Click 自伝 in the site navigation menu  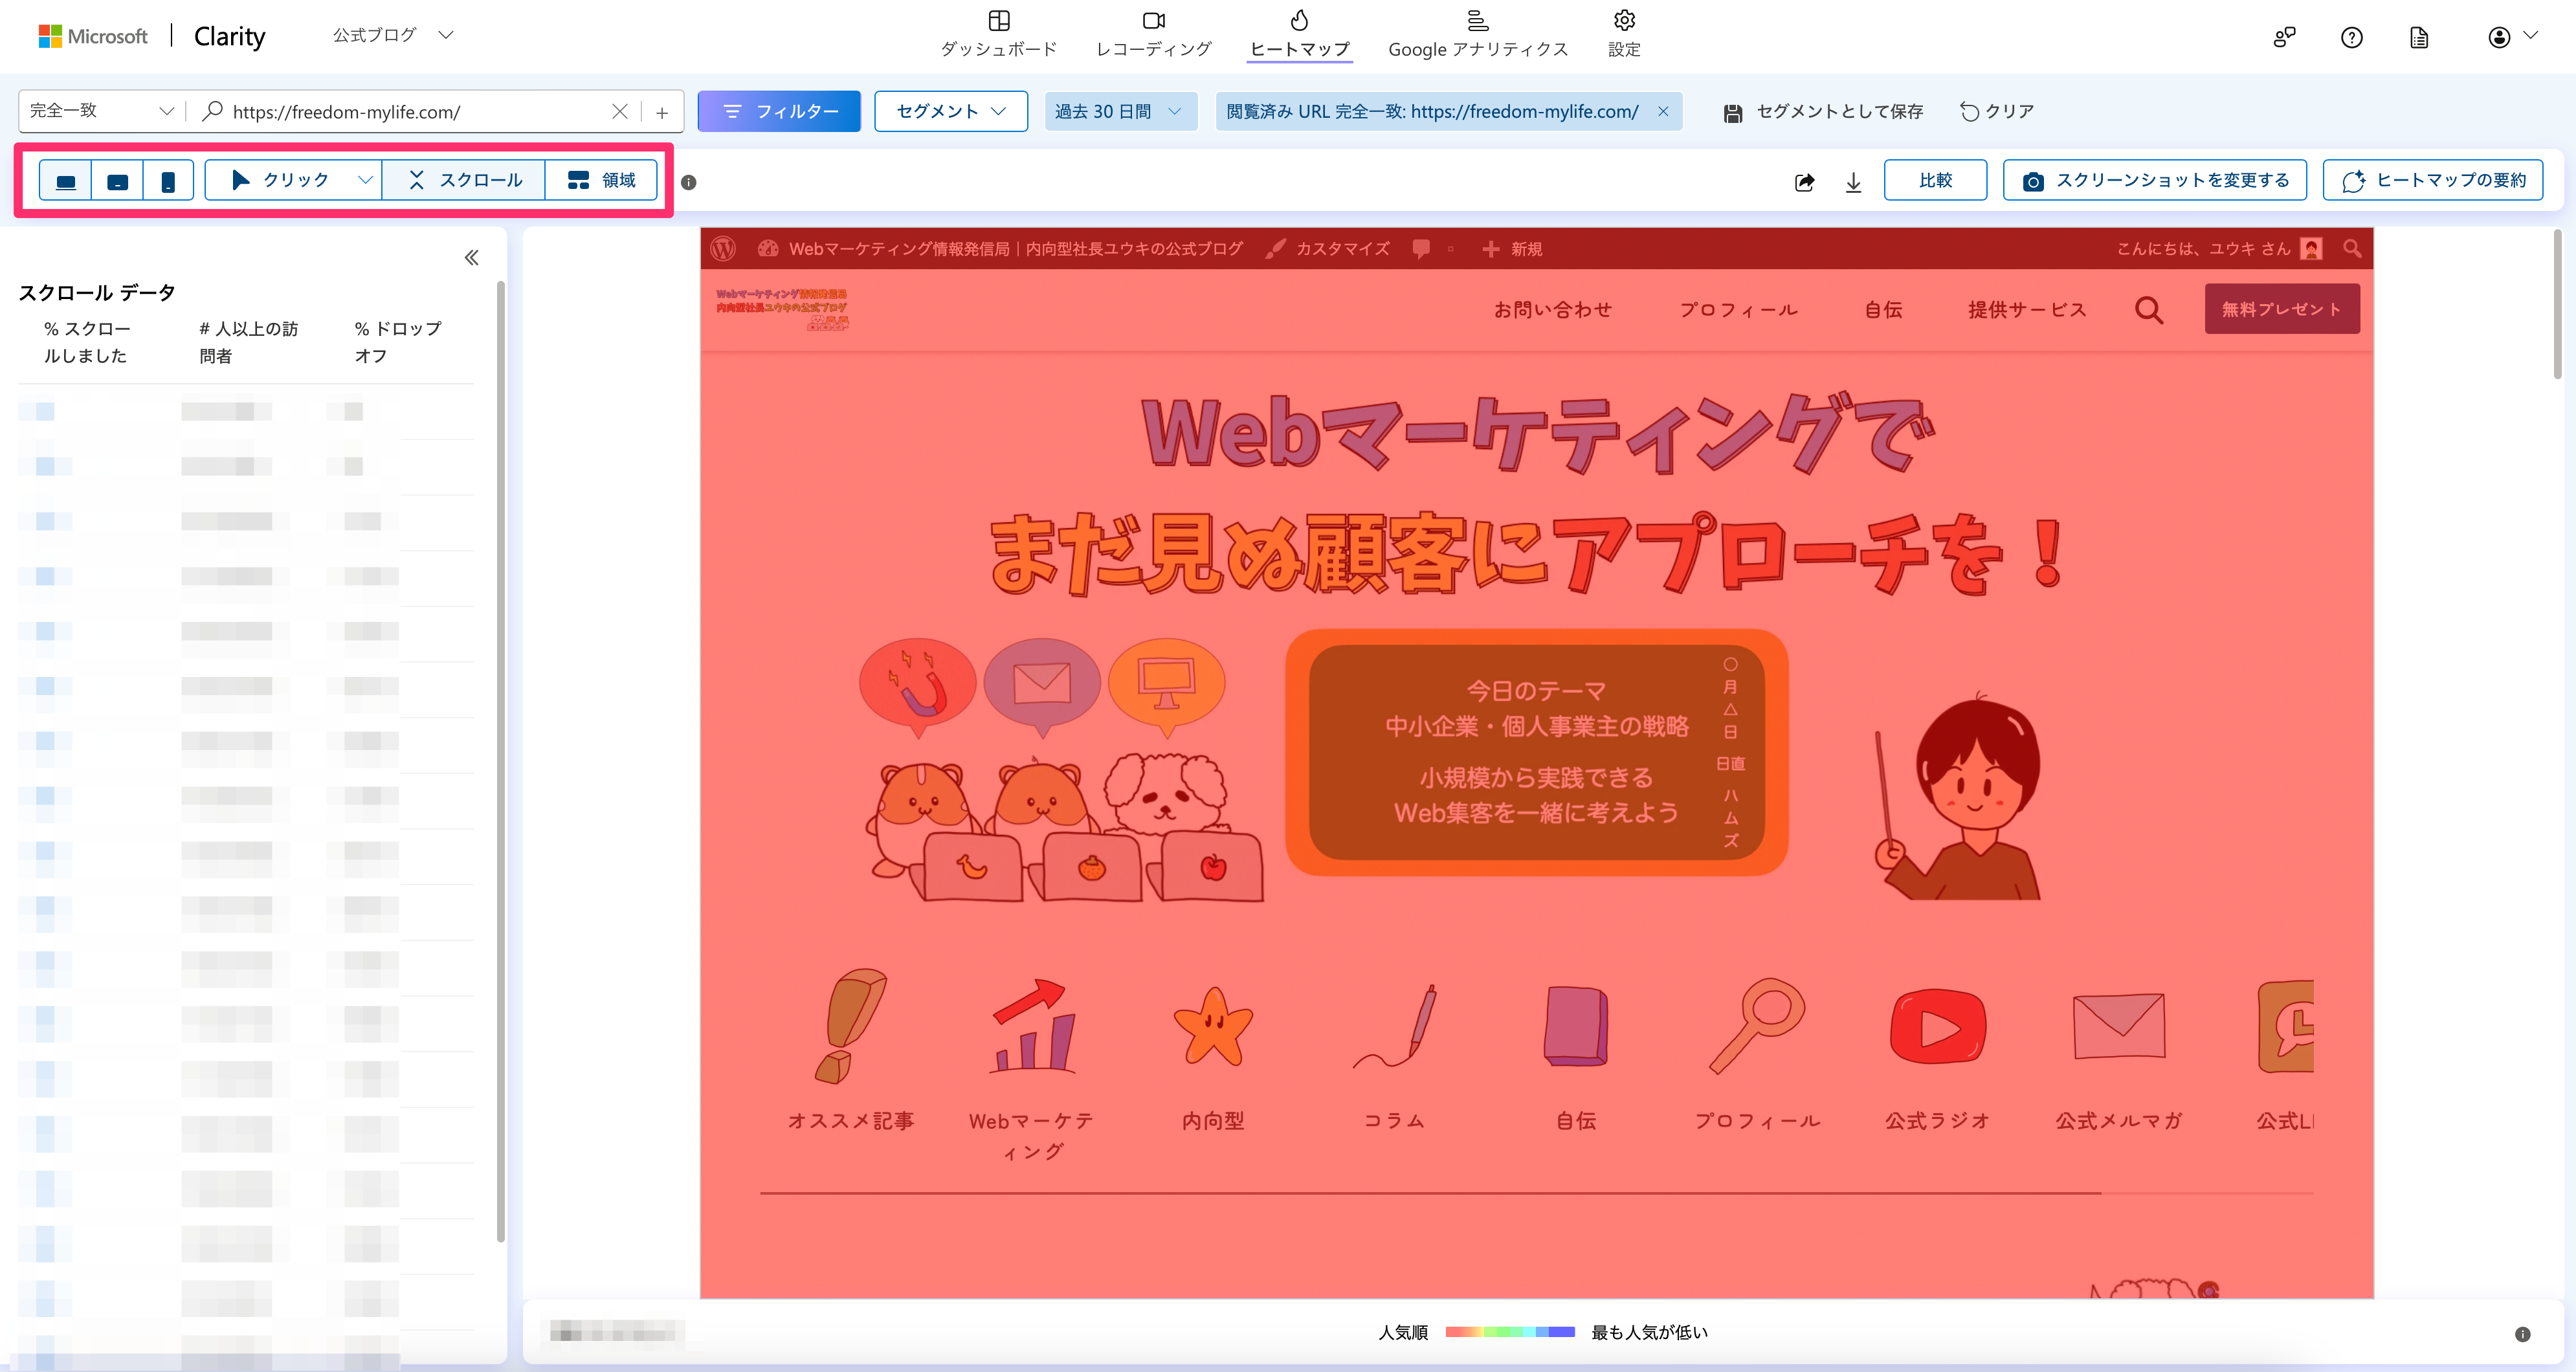pos(1883,309)
